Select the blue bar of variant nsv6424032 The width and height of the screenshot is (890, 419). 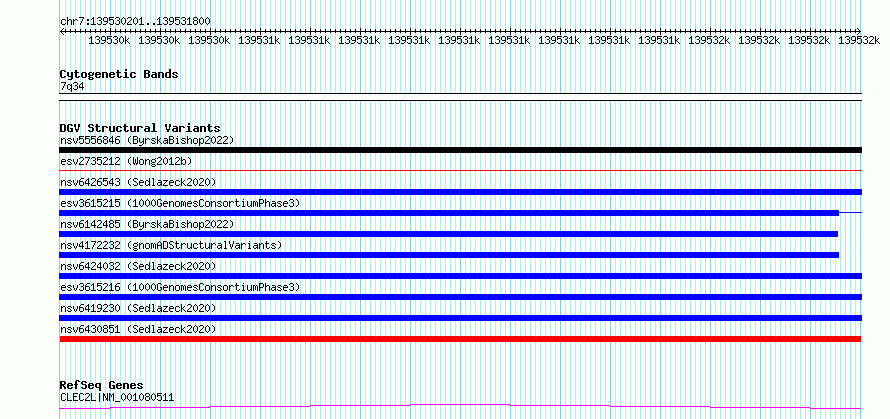460,276
